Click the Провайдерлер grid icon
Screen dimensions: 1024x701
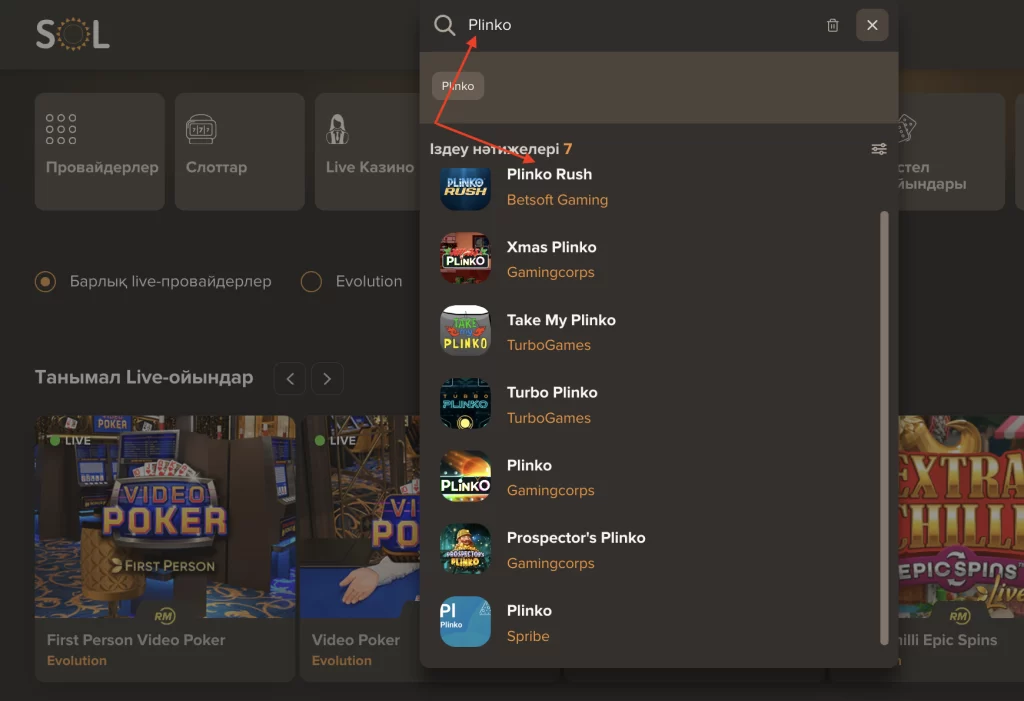point(61,129)
